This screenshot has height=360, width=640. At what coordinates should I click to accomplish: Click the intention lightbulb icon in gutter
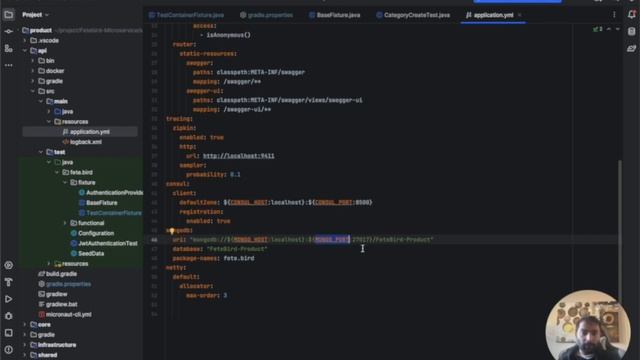[x=172, y=231]
